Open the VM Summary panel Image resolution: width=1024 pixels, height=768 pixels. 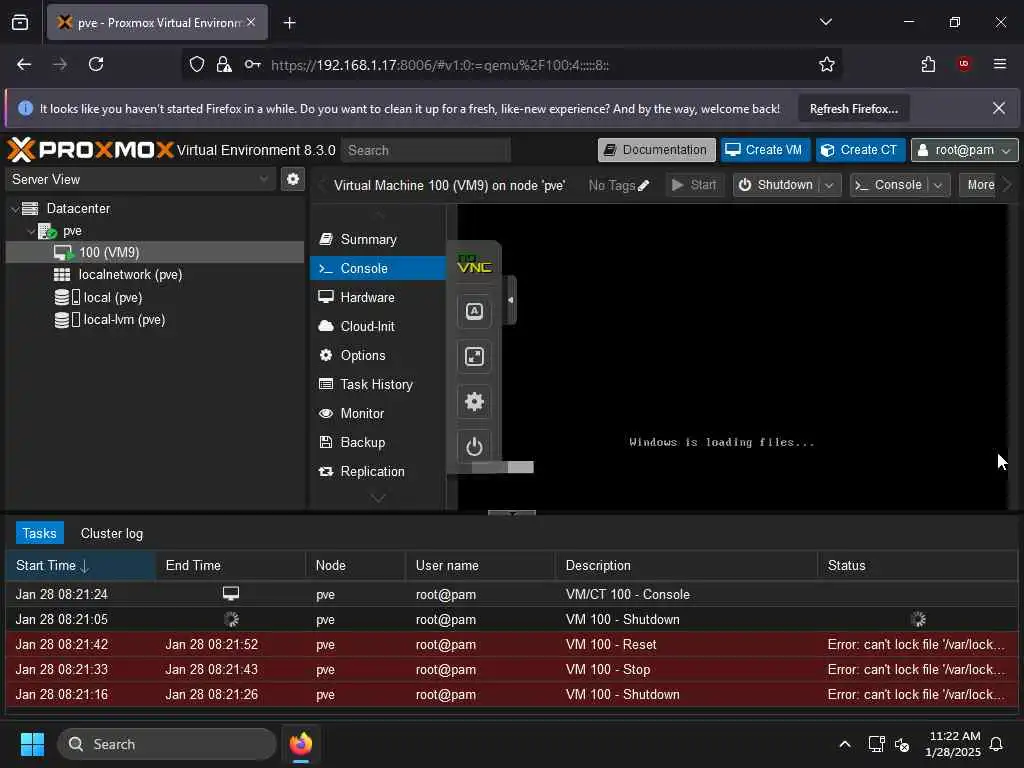point(379,240)
